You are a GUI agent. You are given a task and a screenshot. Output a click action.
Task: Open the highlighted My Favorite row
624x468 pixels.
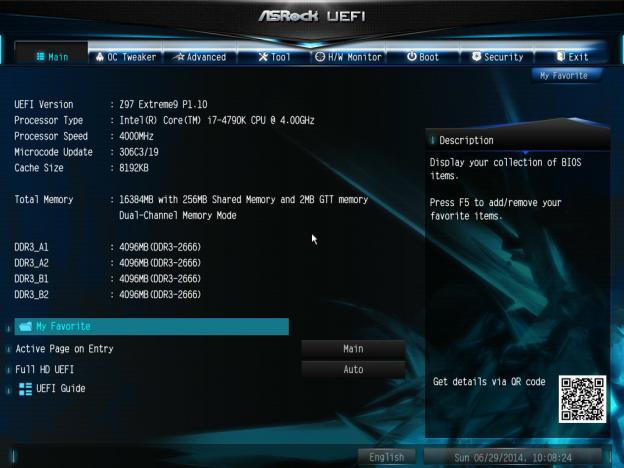click(152, 326)
